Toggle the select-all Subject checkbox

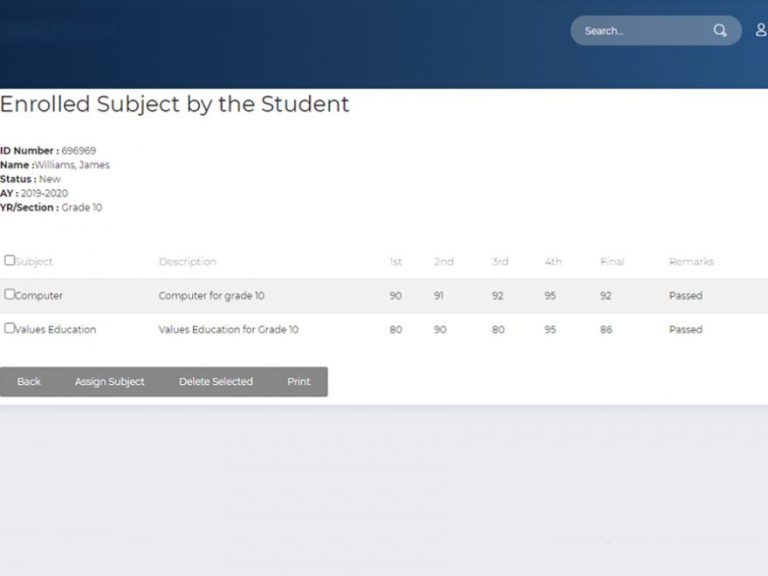pyautogui.click(x=10, y=260)
